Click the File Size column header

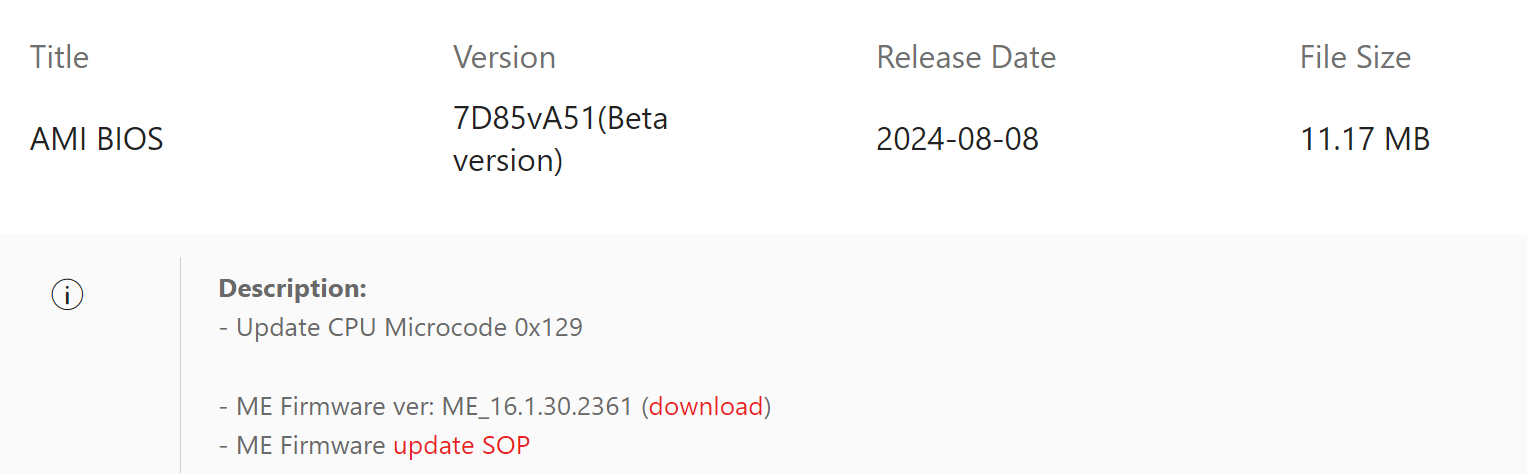(1354, 57)
